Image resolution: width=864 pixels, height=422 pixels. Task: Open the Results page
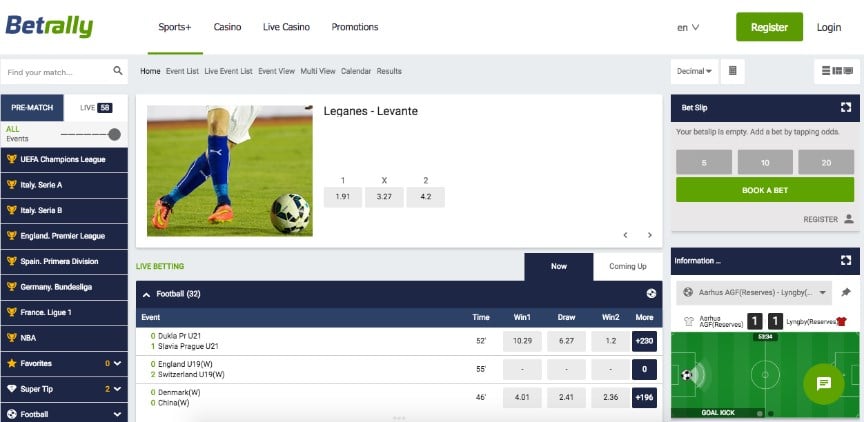pyautogui.click(x=389, y=71)
